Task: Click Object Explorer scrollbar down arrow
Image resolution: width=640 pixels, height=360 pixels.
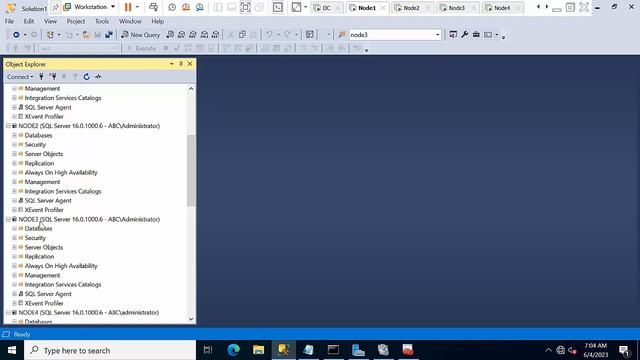Action: click(x=191, y=319)
